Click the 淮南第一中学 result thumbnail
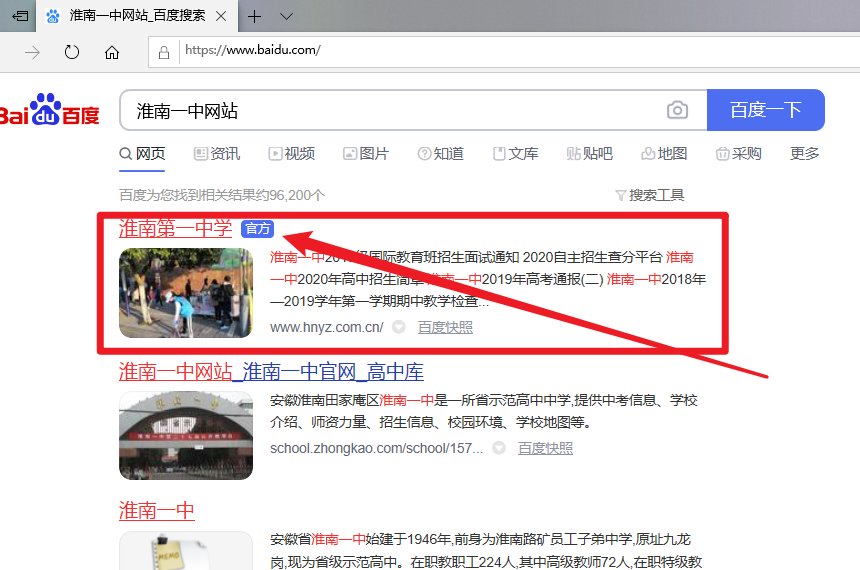Viewport: 860px width, 570px height. (186, 292)
